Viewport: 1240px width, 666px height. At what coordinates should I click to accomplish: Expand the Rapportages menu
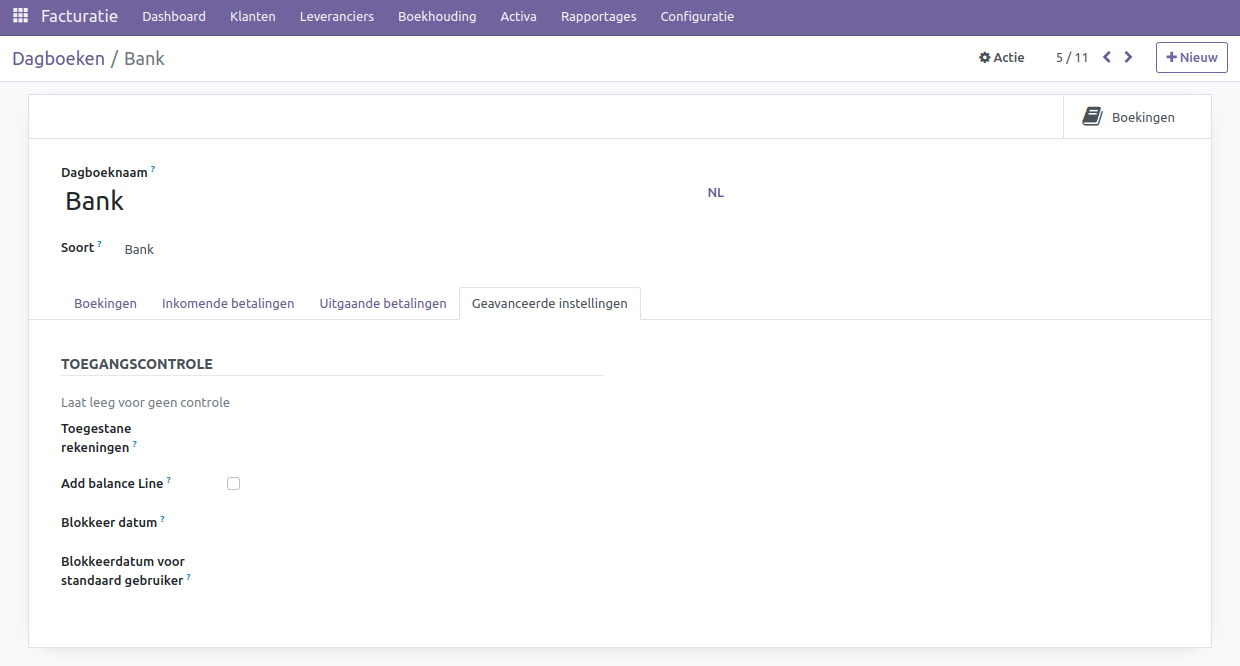[x=598, y=17]
